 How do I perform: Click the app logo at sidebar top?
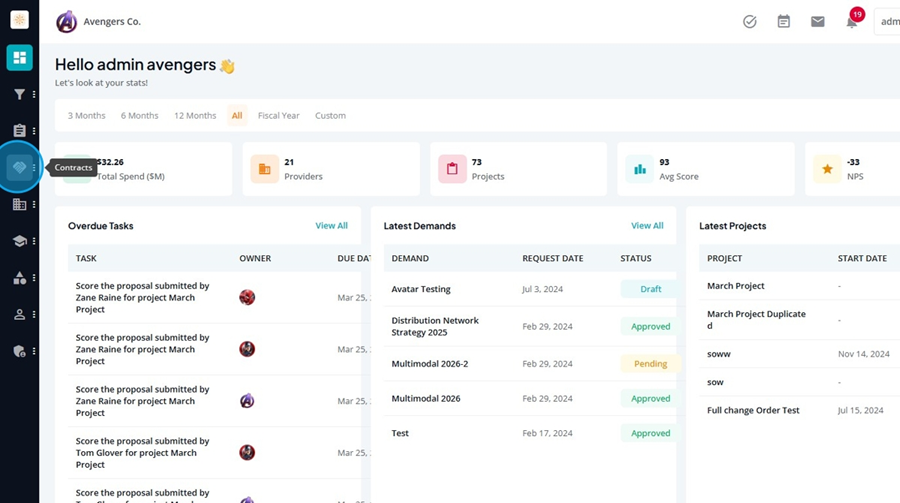(x=20, y=20)
